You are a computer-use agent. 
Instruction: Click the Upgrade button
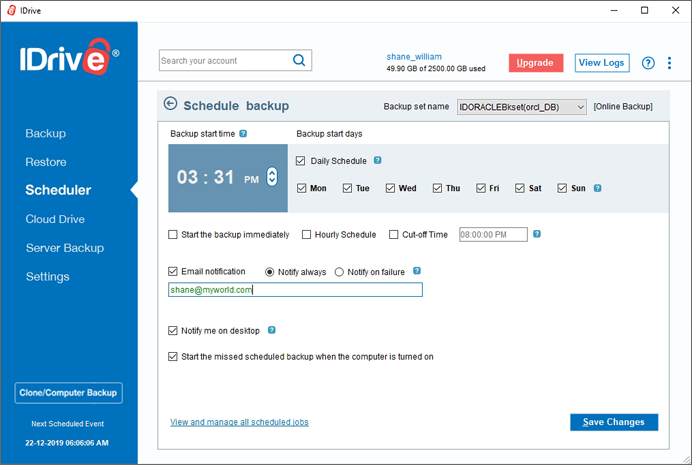(536, 63)
